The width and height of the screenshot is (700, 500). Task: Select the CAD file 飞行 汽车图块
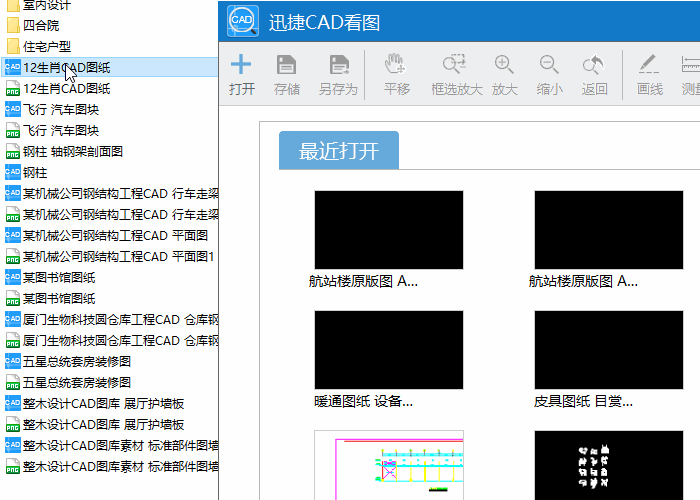[52, 109]
